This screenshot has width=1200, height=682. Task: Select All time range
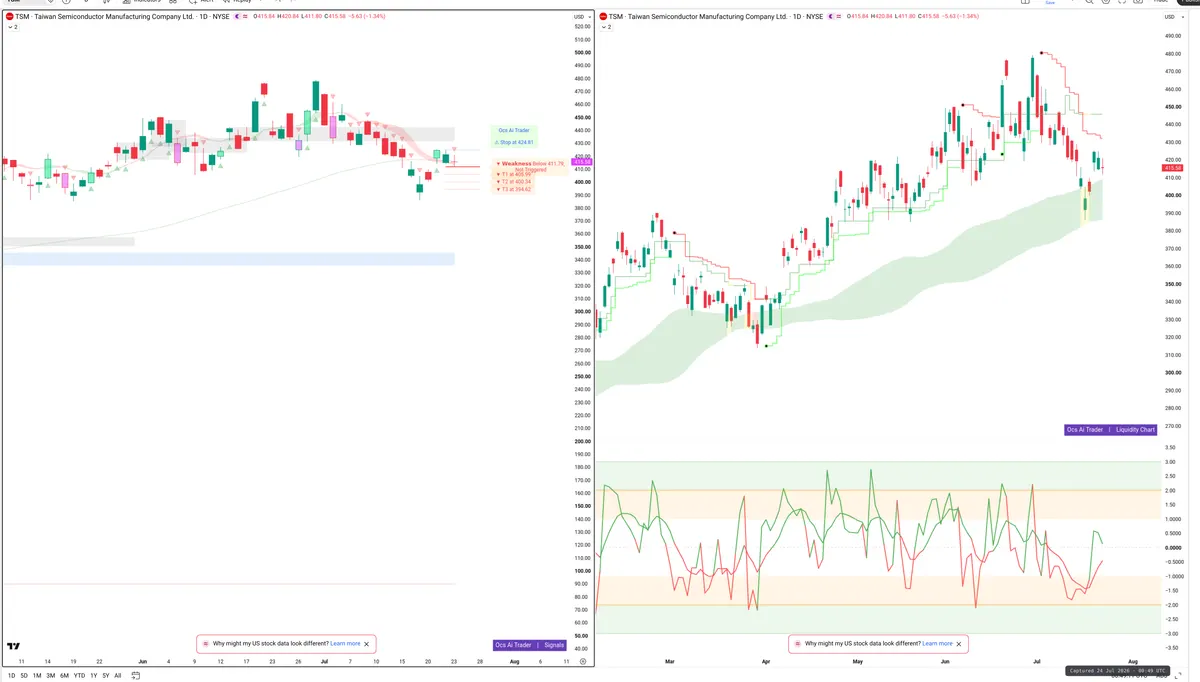tap(117, 676)
